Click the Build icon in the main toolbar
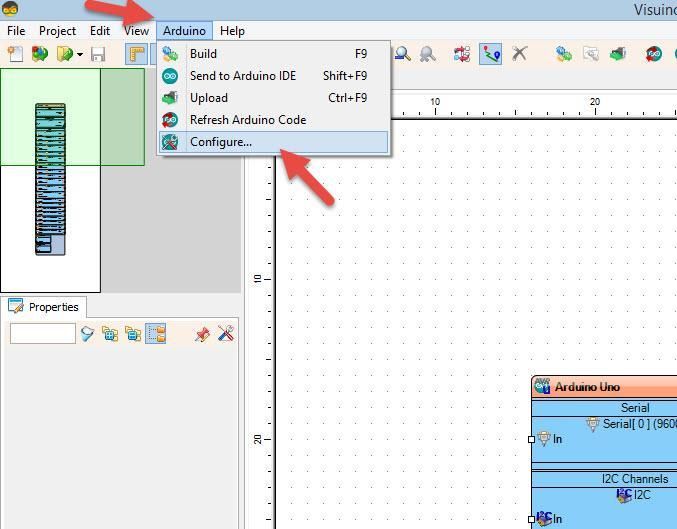 (563, 54)
